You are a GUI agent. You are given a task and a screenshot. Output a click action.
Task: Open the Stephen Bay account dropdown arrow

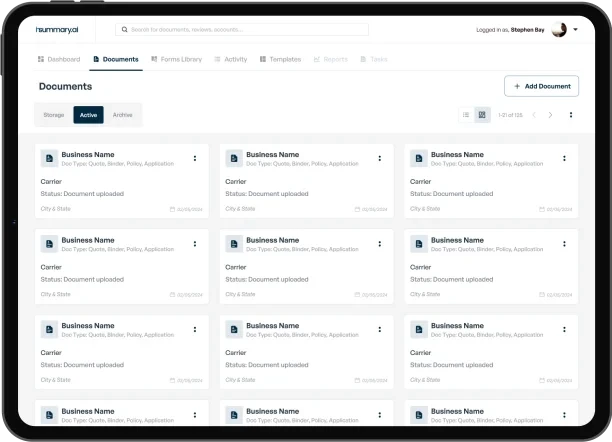[575, 30]
